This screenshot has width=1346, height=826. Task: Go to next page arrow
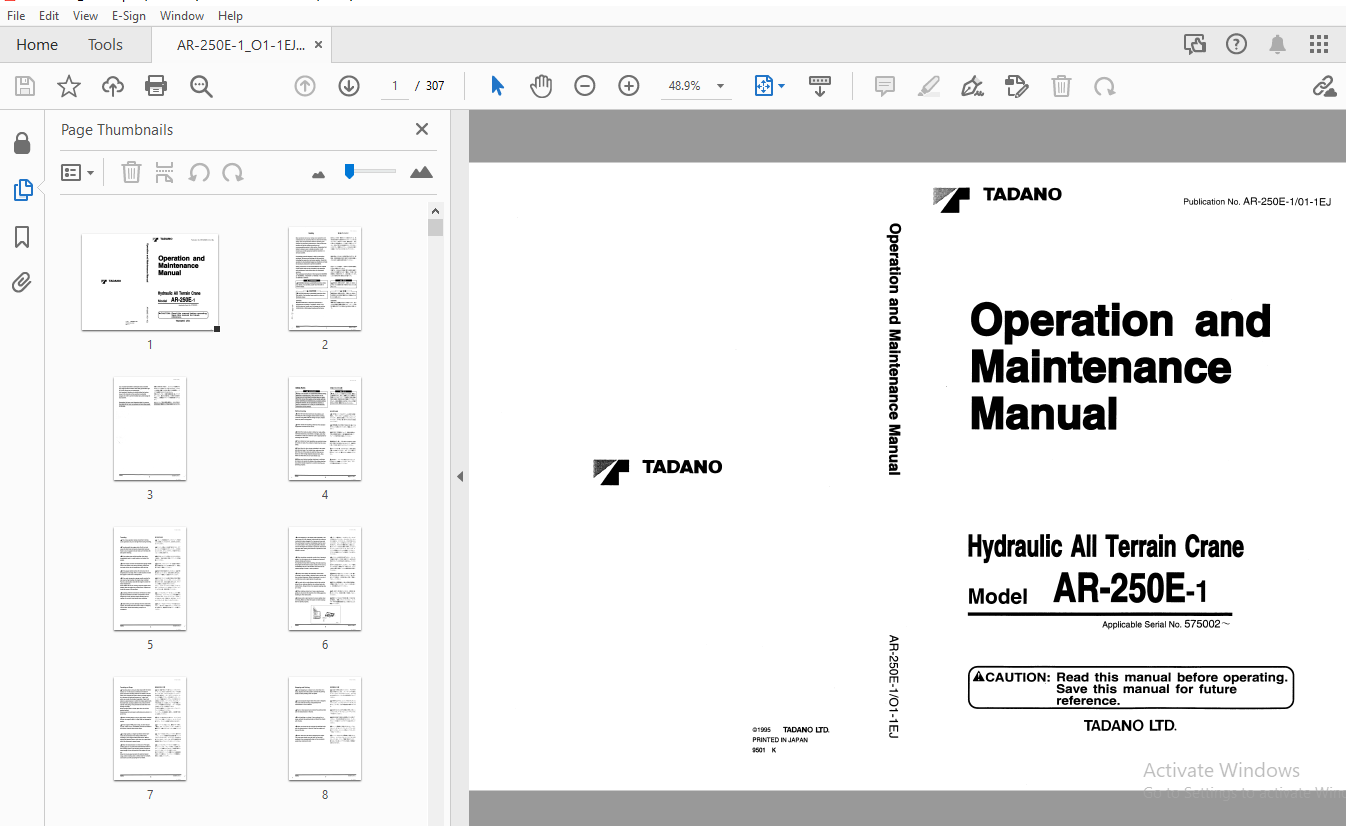click(349, 86)
